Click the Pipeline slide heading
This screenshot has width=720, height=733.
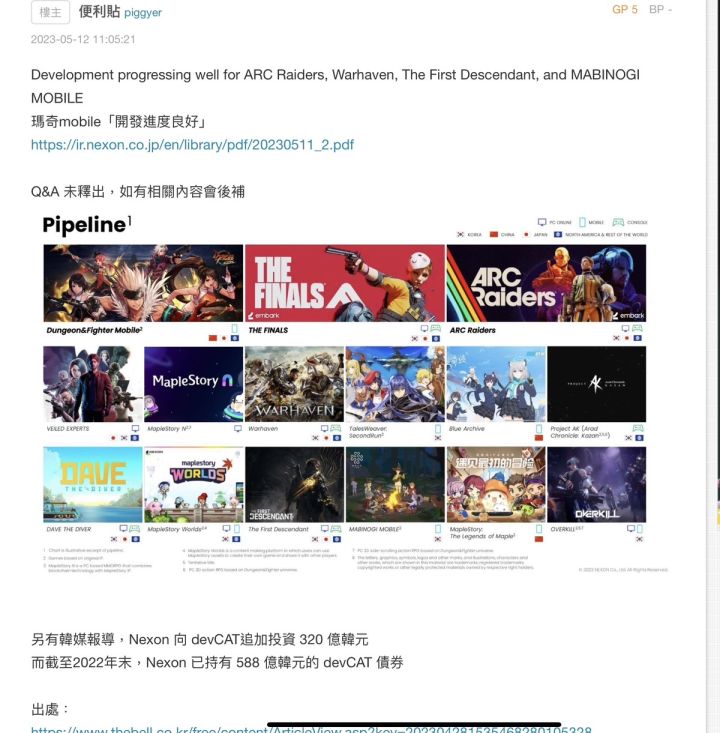(x=87, y=224)
